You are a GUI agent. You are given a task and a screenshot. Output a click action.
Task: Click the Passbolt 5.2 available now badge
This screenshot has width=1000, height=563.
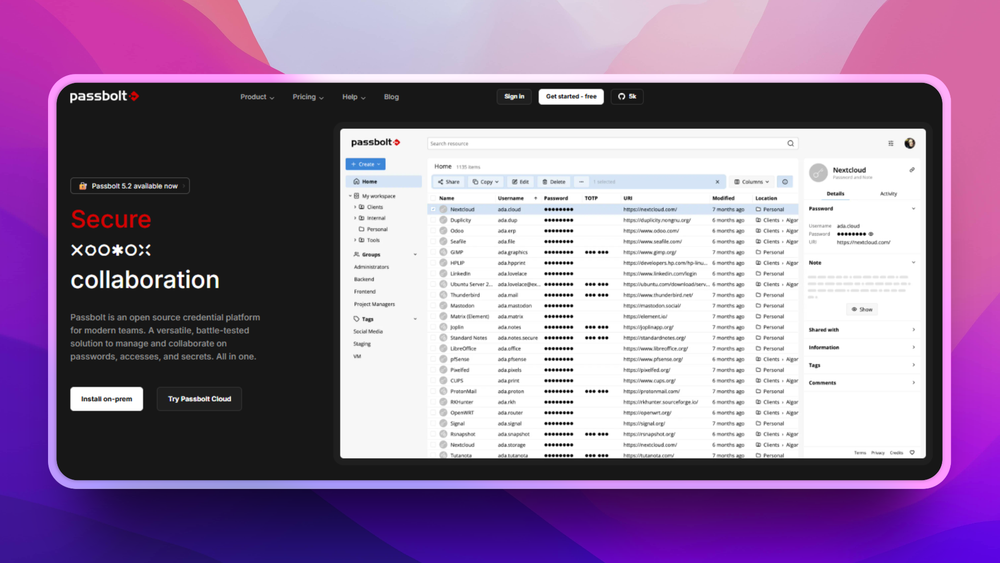[x=130, y=186]
